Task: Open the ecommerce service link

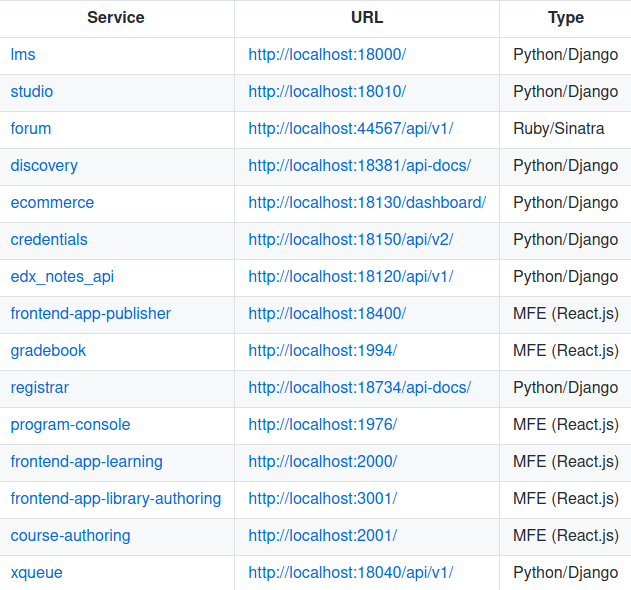Action: tap(52, 203)
